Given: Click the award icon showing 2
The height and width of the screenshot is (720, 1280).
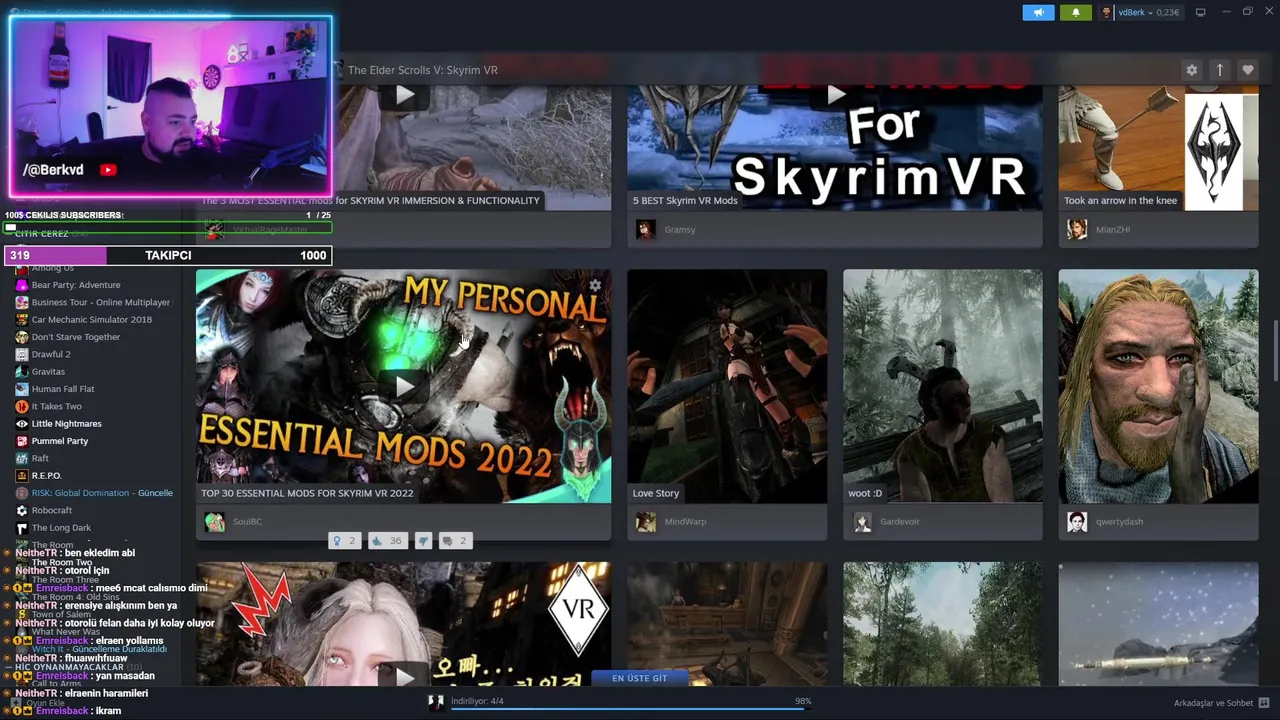Looking at the screenshot, I should pyautogui.click(x=344, y=541).
